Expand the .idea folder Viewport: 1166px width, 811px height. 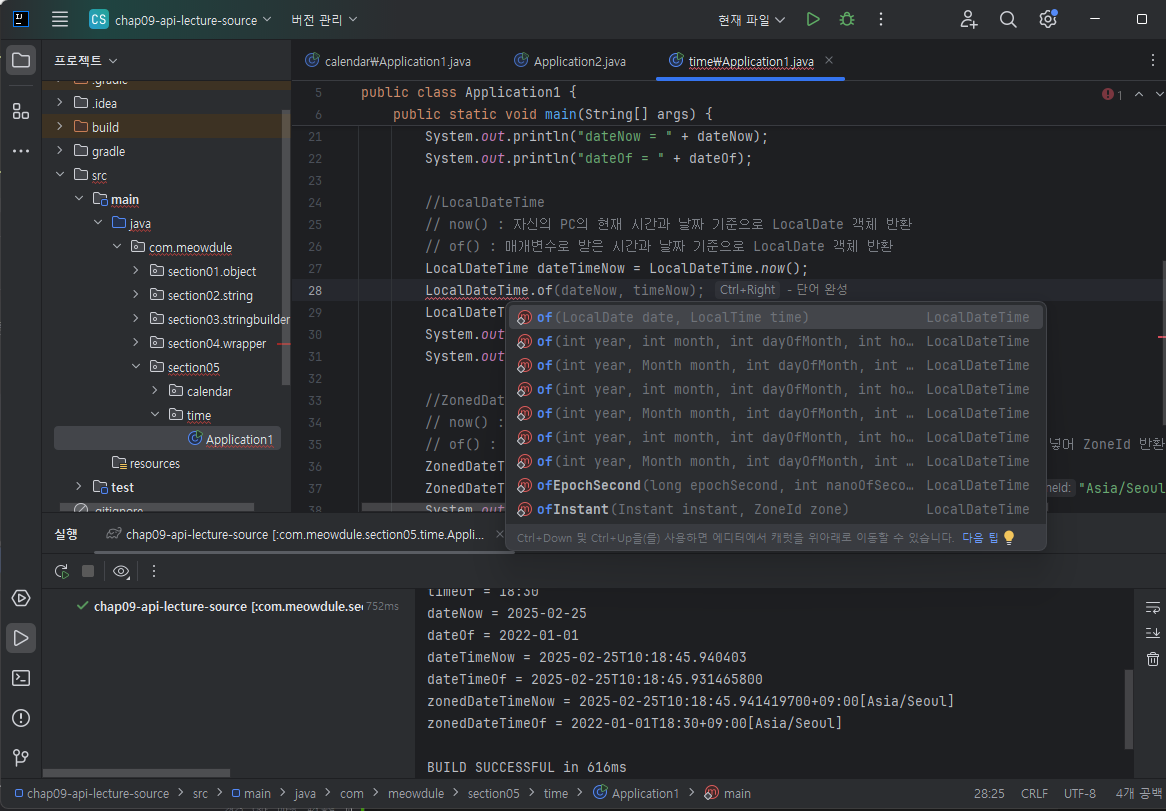pos(59,103)
